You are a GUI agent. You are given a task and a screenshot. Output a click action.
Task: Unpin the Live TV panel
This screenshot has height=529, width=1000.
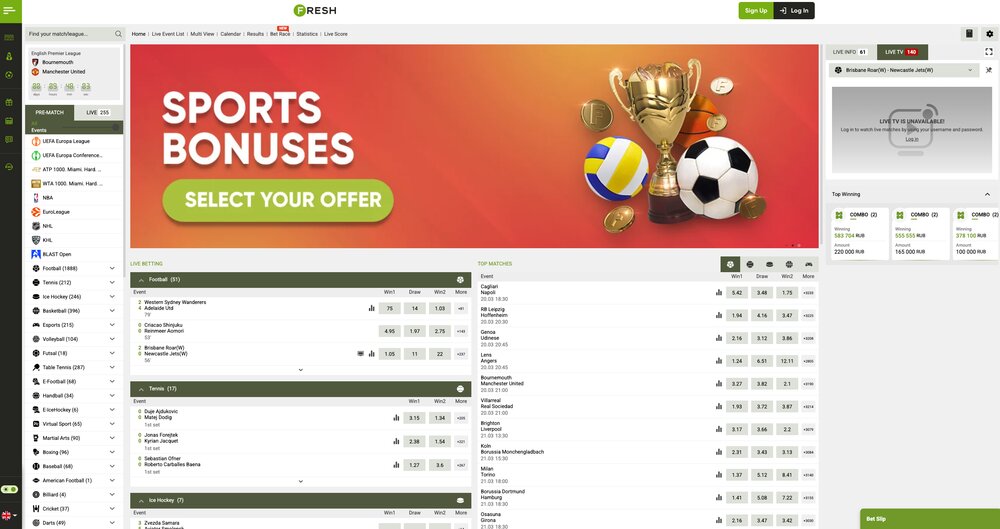coord(989,70)
